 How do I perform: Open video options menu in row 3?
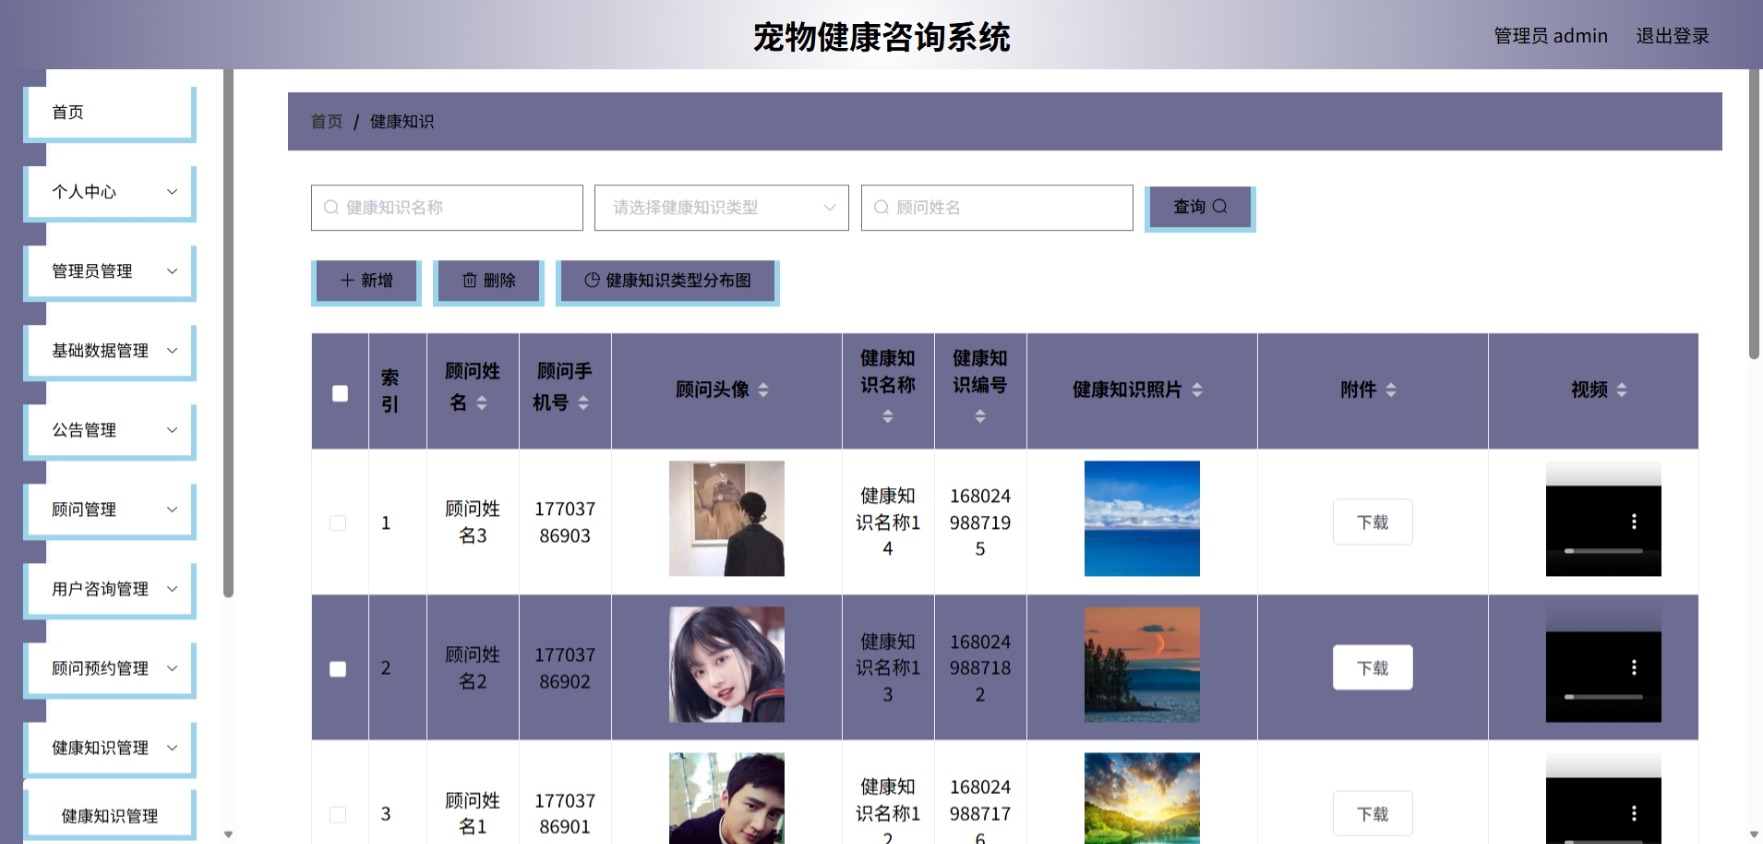(1634, 814)
